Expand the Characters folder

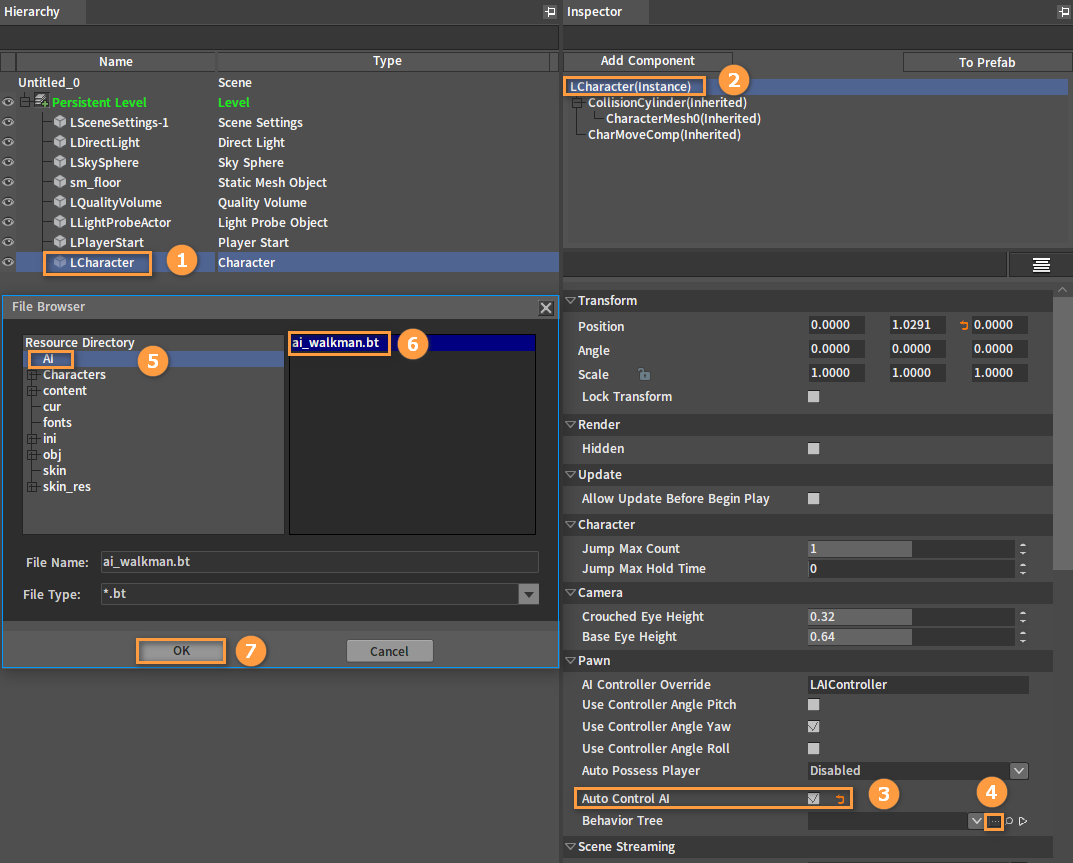click(x=32, y=375)
